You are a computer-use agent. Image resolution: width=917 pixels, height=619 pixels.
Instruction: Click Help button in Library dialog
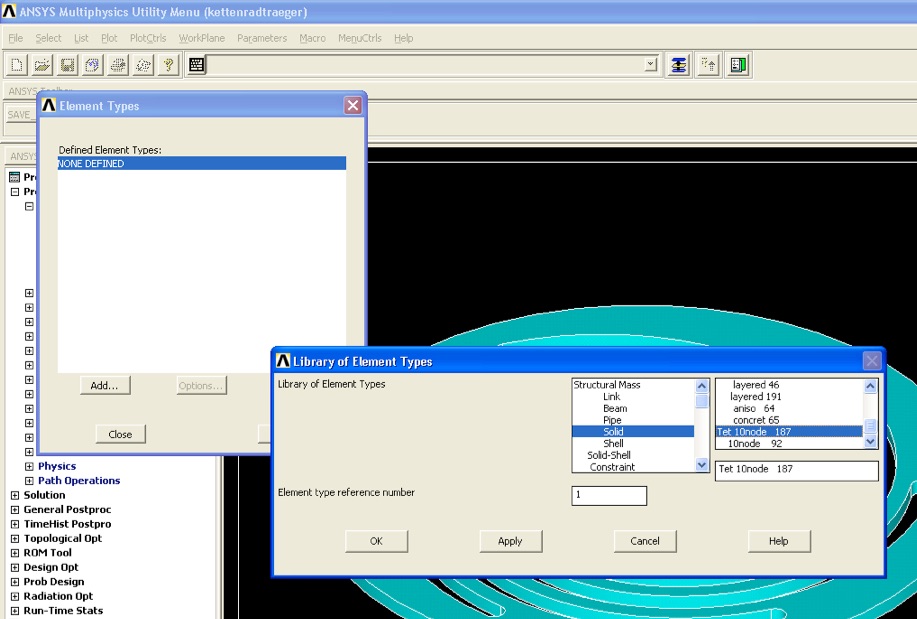point(779,541)
